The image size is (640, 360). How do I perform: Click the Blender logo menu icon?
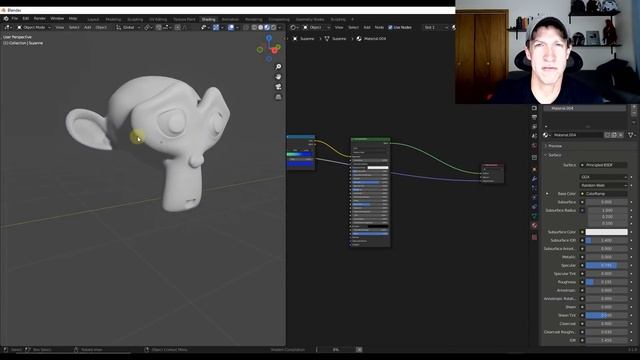pos(6,19)
